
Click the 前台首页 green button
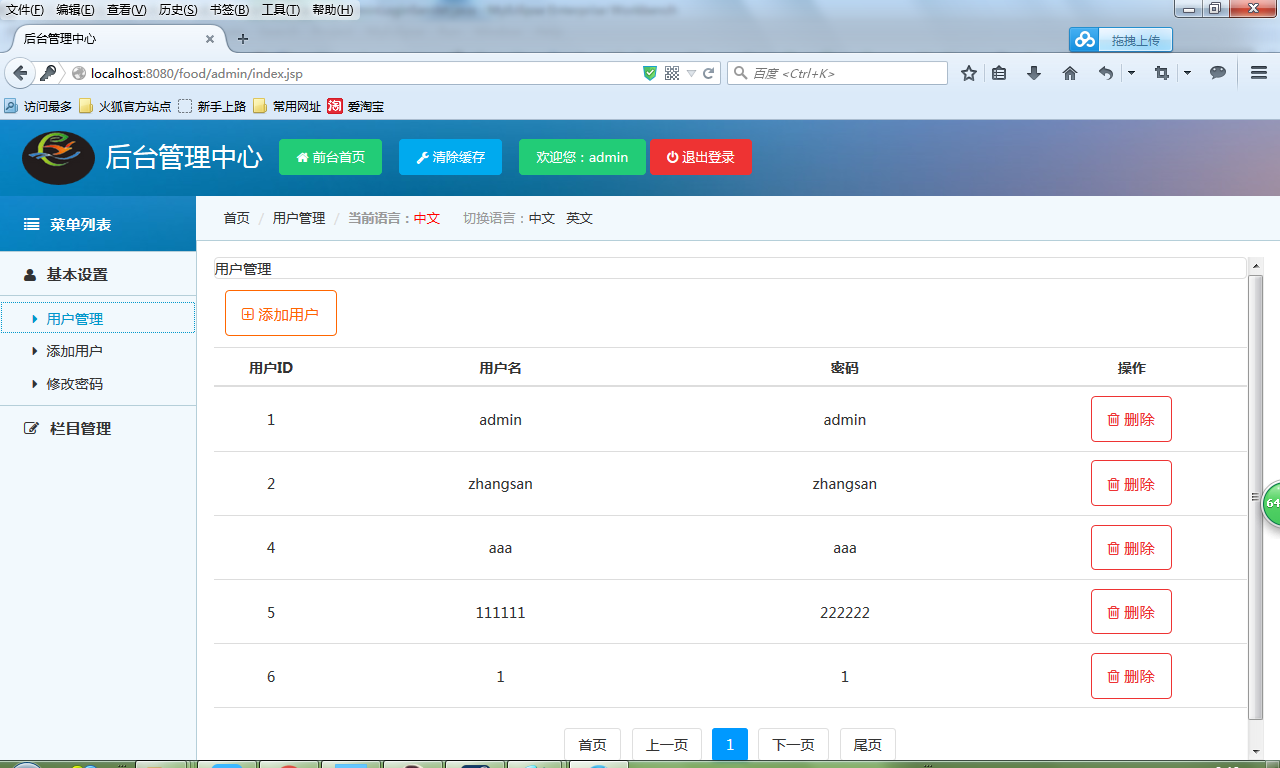[x=330, y=157]
